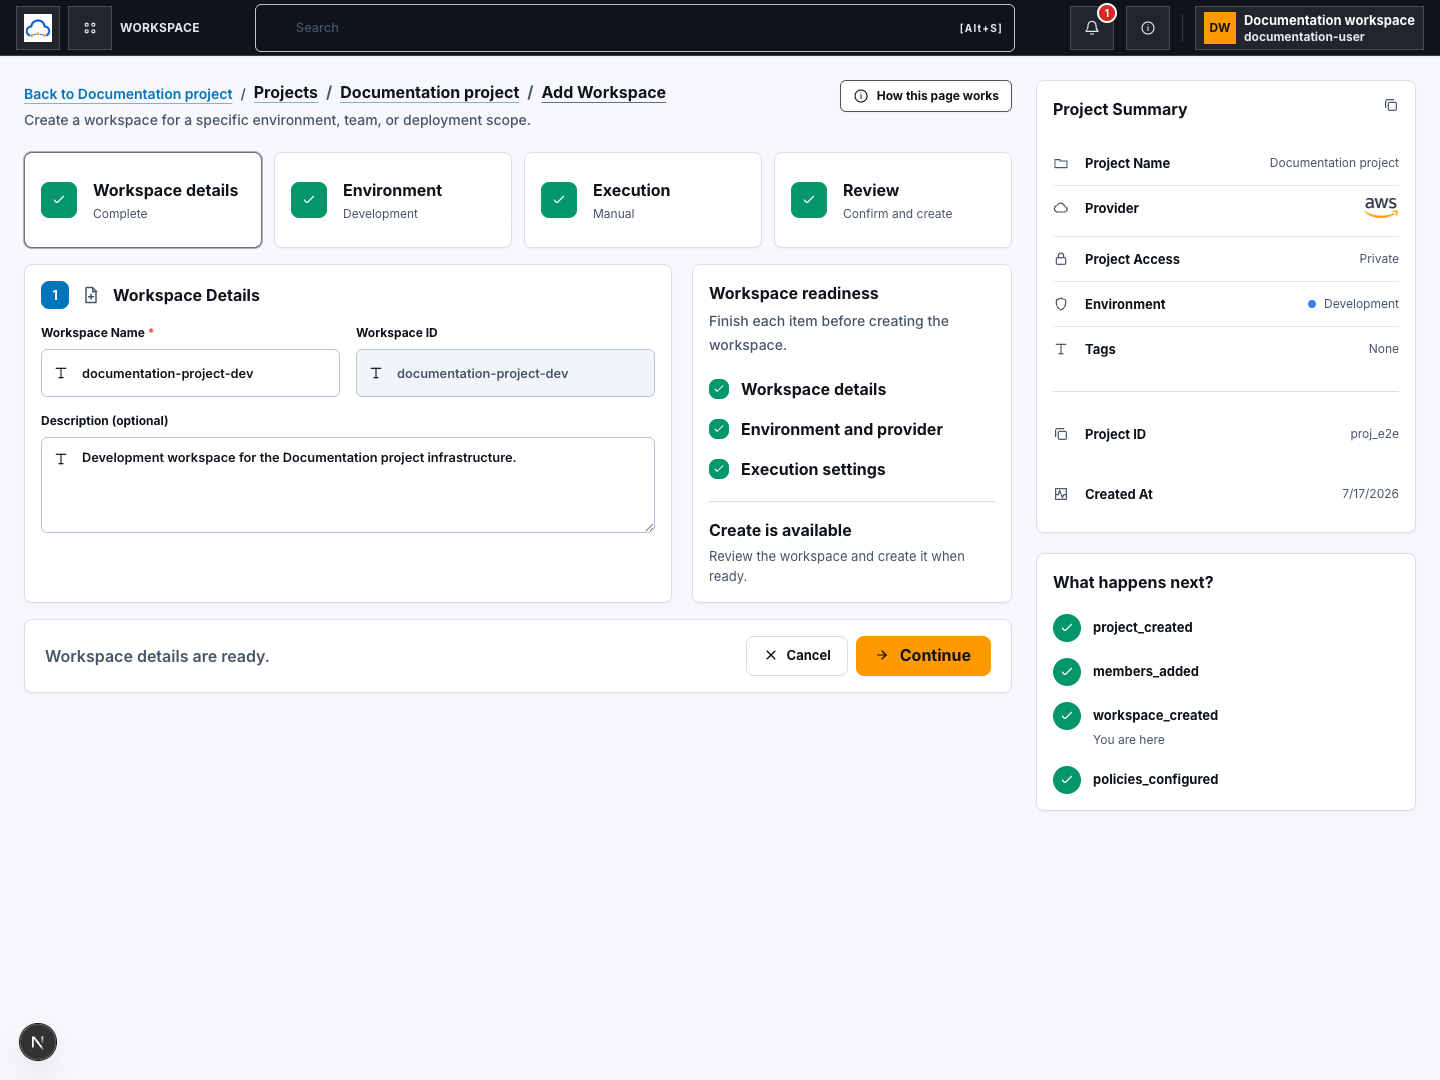The image size is (1440, 1080).
Task: Click the Next.js N badge at bottom left
Action: click(38, 1042)
